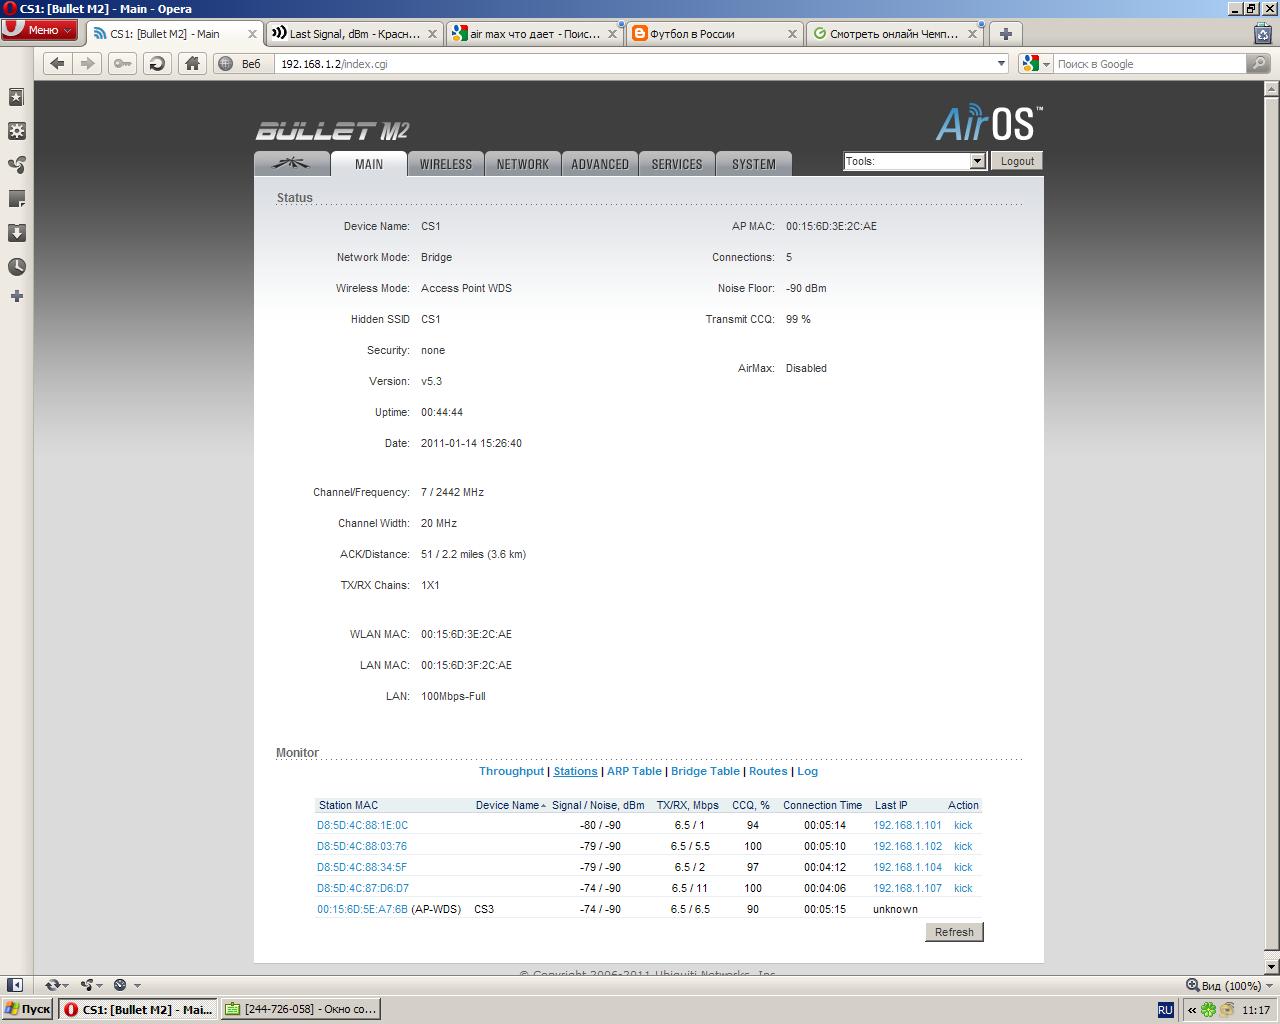Click the Refresh button under the stations table

tap(954, 932)
